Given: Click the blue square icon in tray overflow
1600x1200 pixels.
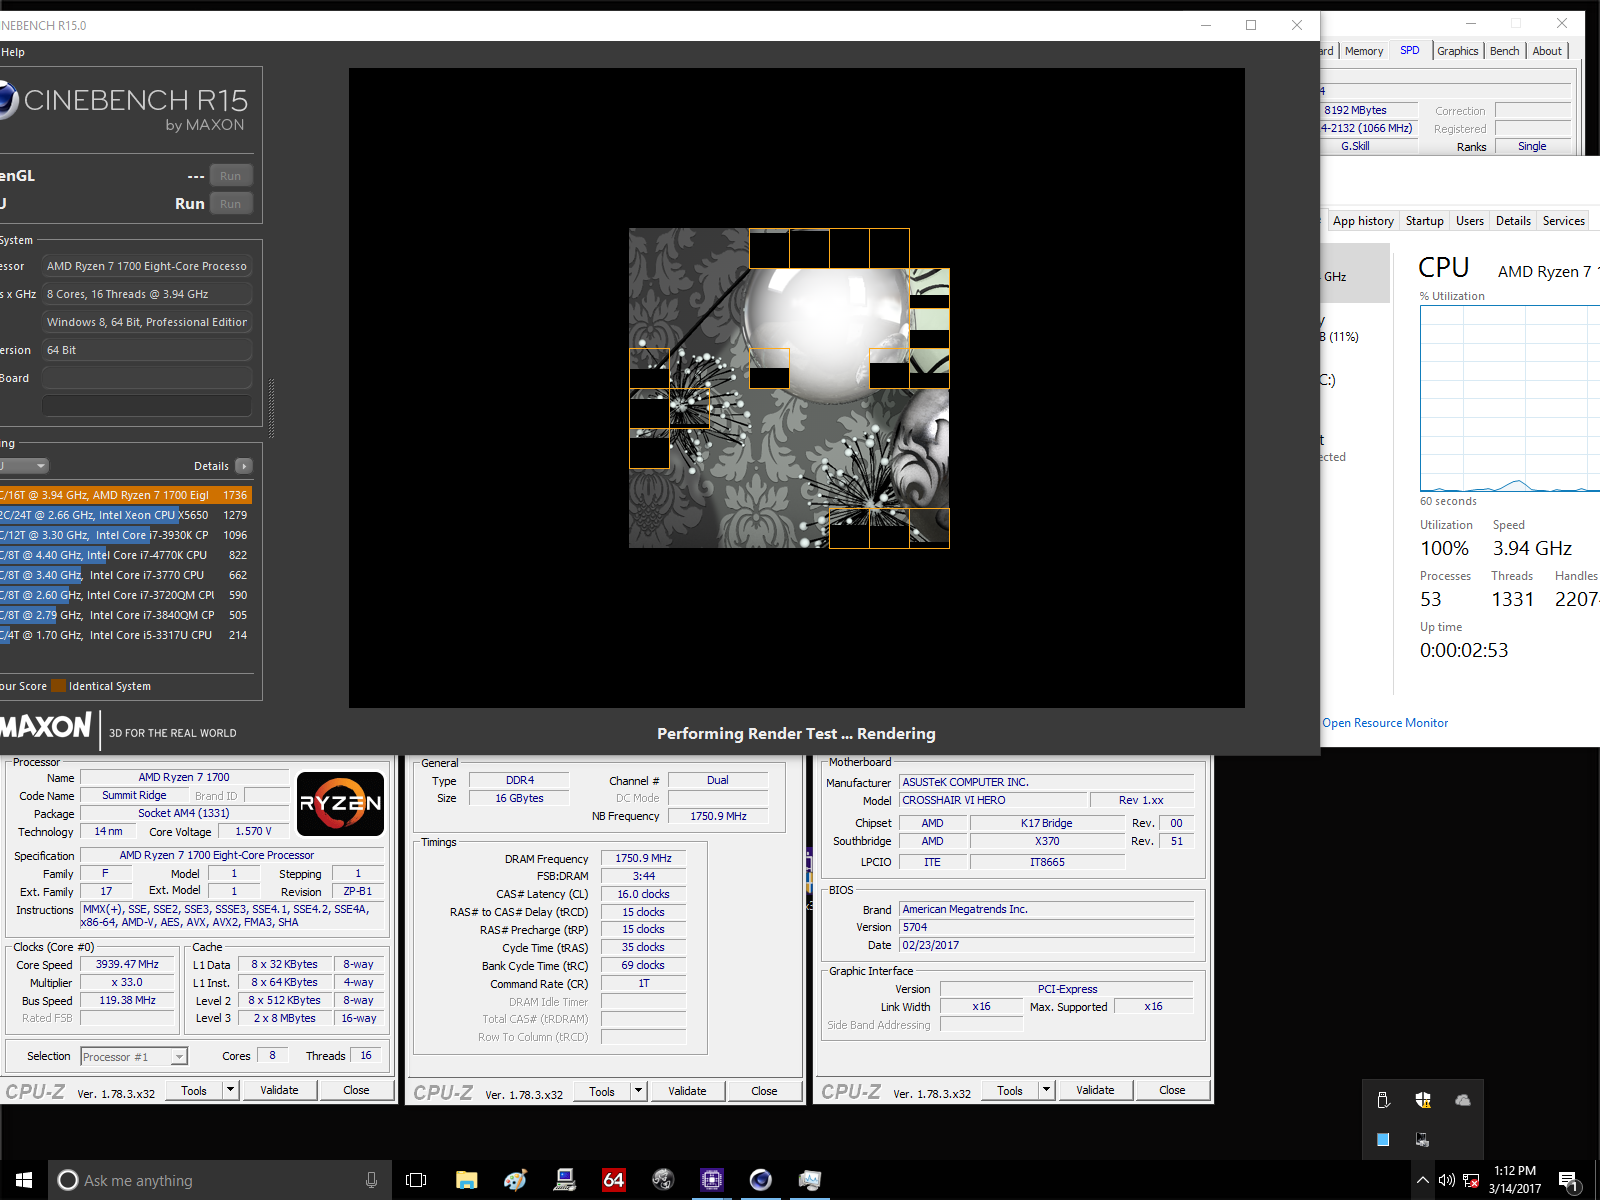Looking at the screenshot, I should pyautogui.click(x=1383, y=1139).
